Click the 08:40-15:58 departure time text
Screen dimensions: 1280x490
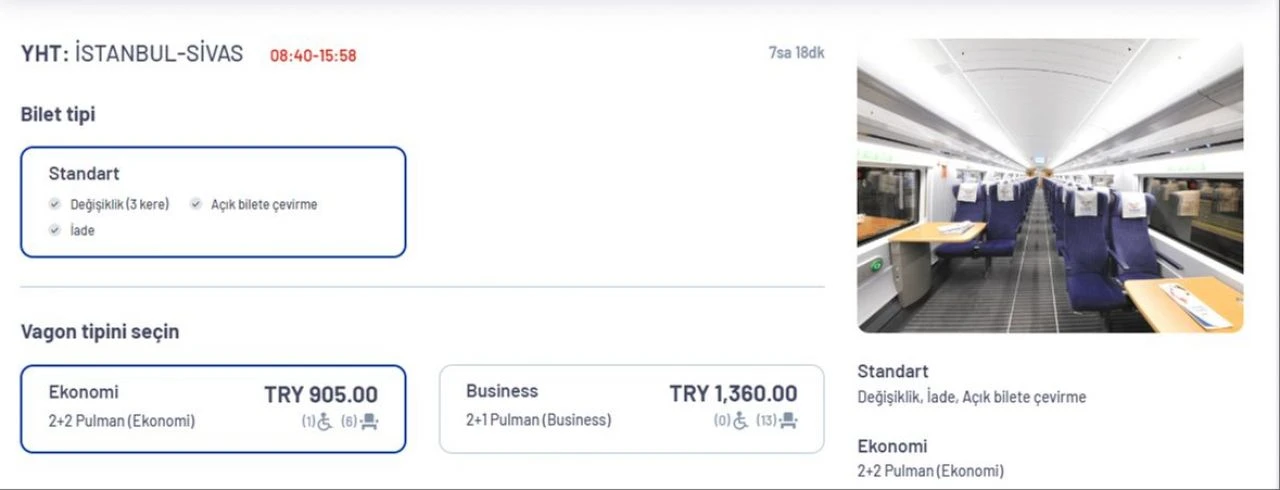(313, 56)
